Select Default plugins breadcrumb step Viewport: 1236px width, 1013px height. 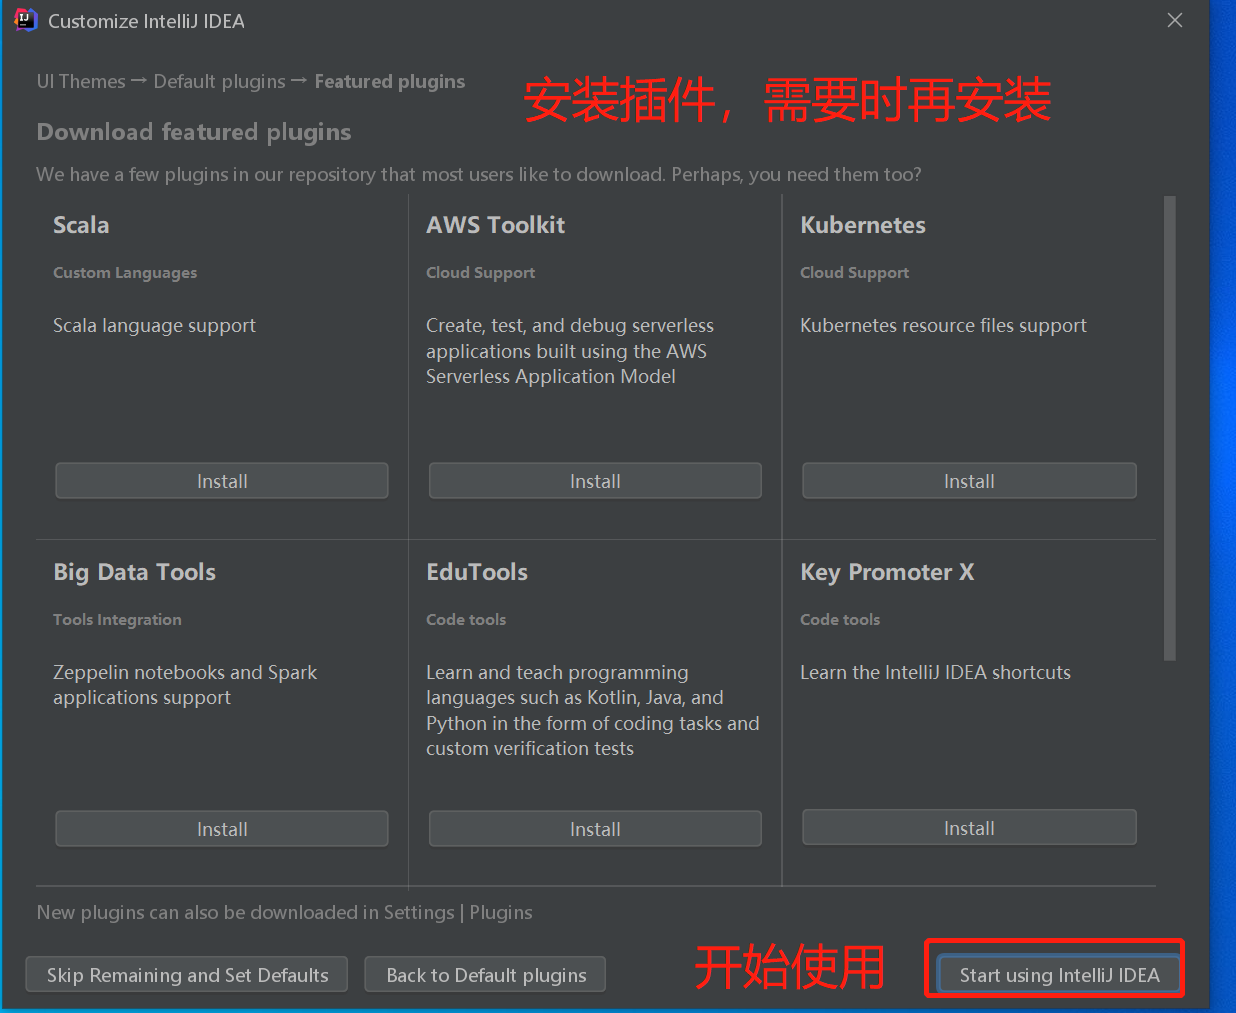coord(220,82)
